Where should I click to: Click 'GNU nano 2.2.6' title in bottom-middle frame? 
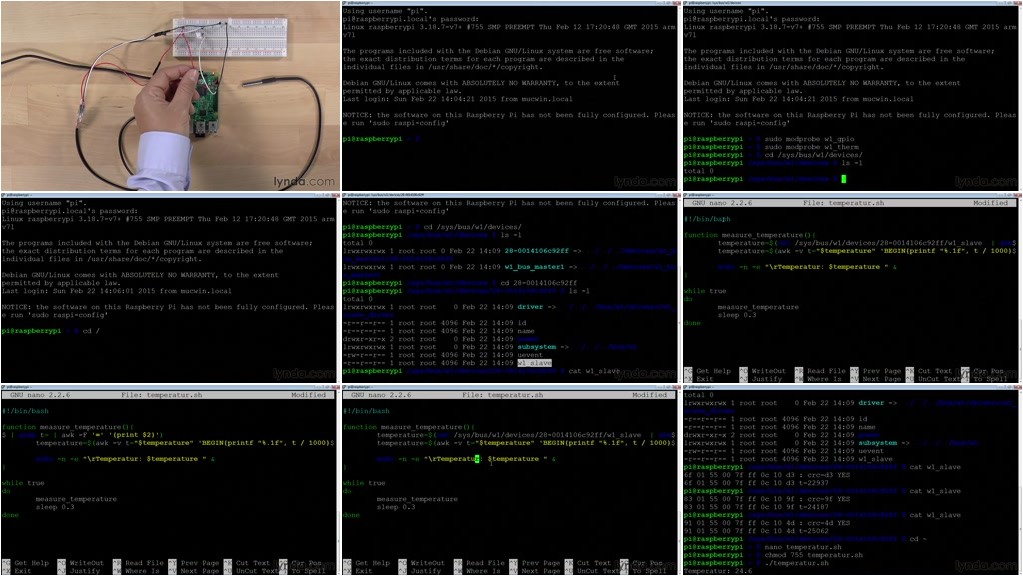pos(381,395)
